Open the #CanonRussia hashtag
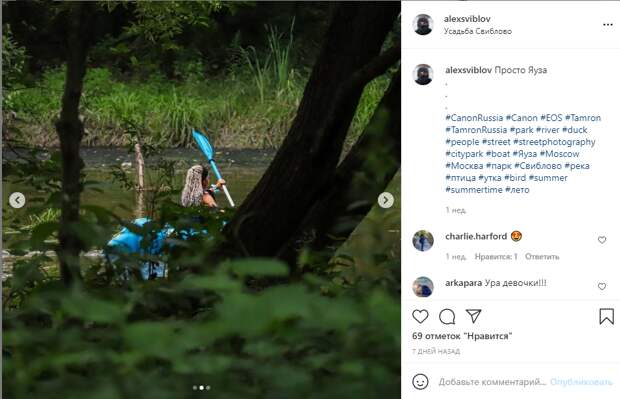The height and width of the screenshot is (399, 620). click(474, 118)
